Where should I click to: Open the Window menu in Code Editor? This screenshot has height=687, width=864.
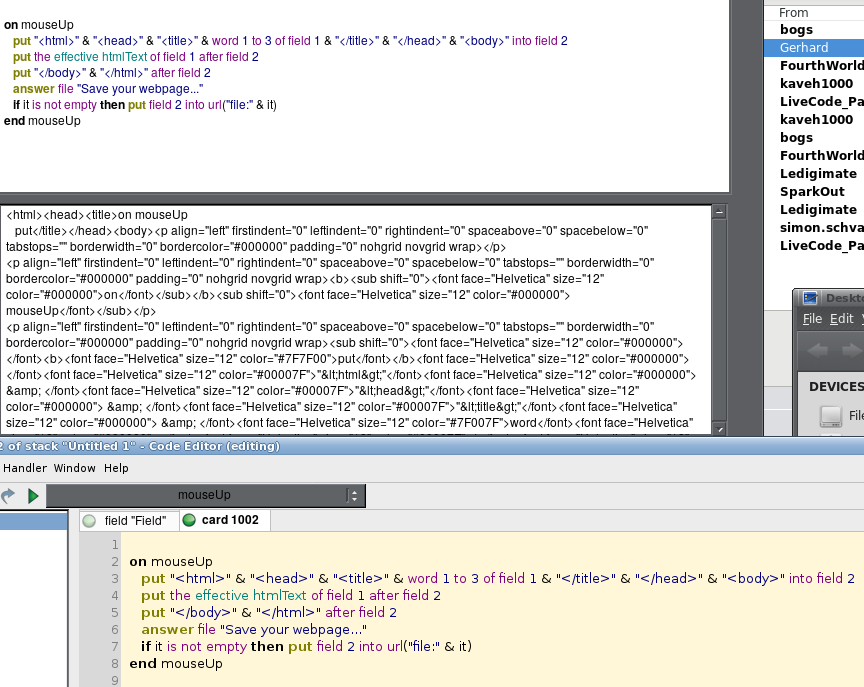(75, 468)
